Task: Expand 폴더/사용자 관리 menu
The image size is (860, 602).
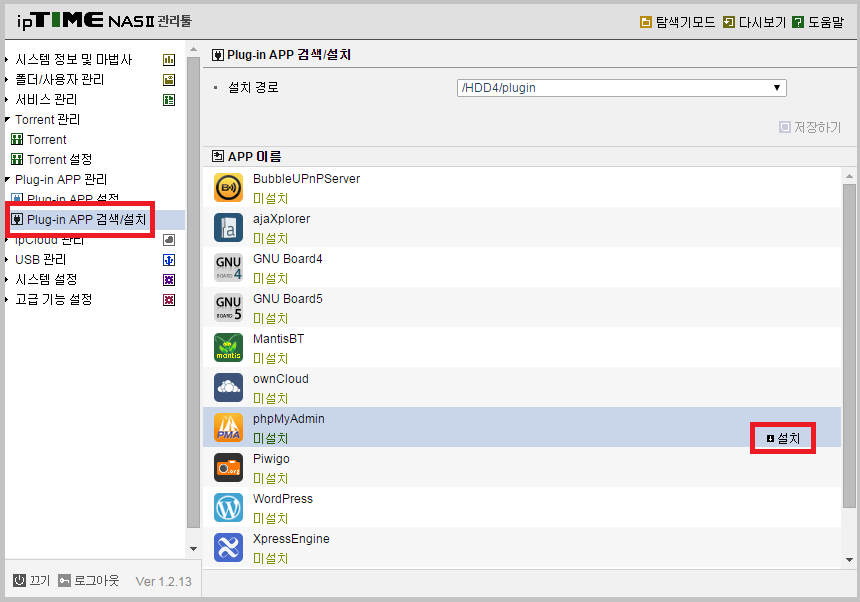Action: [x=59, y=79]
